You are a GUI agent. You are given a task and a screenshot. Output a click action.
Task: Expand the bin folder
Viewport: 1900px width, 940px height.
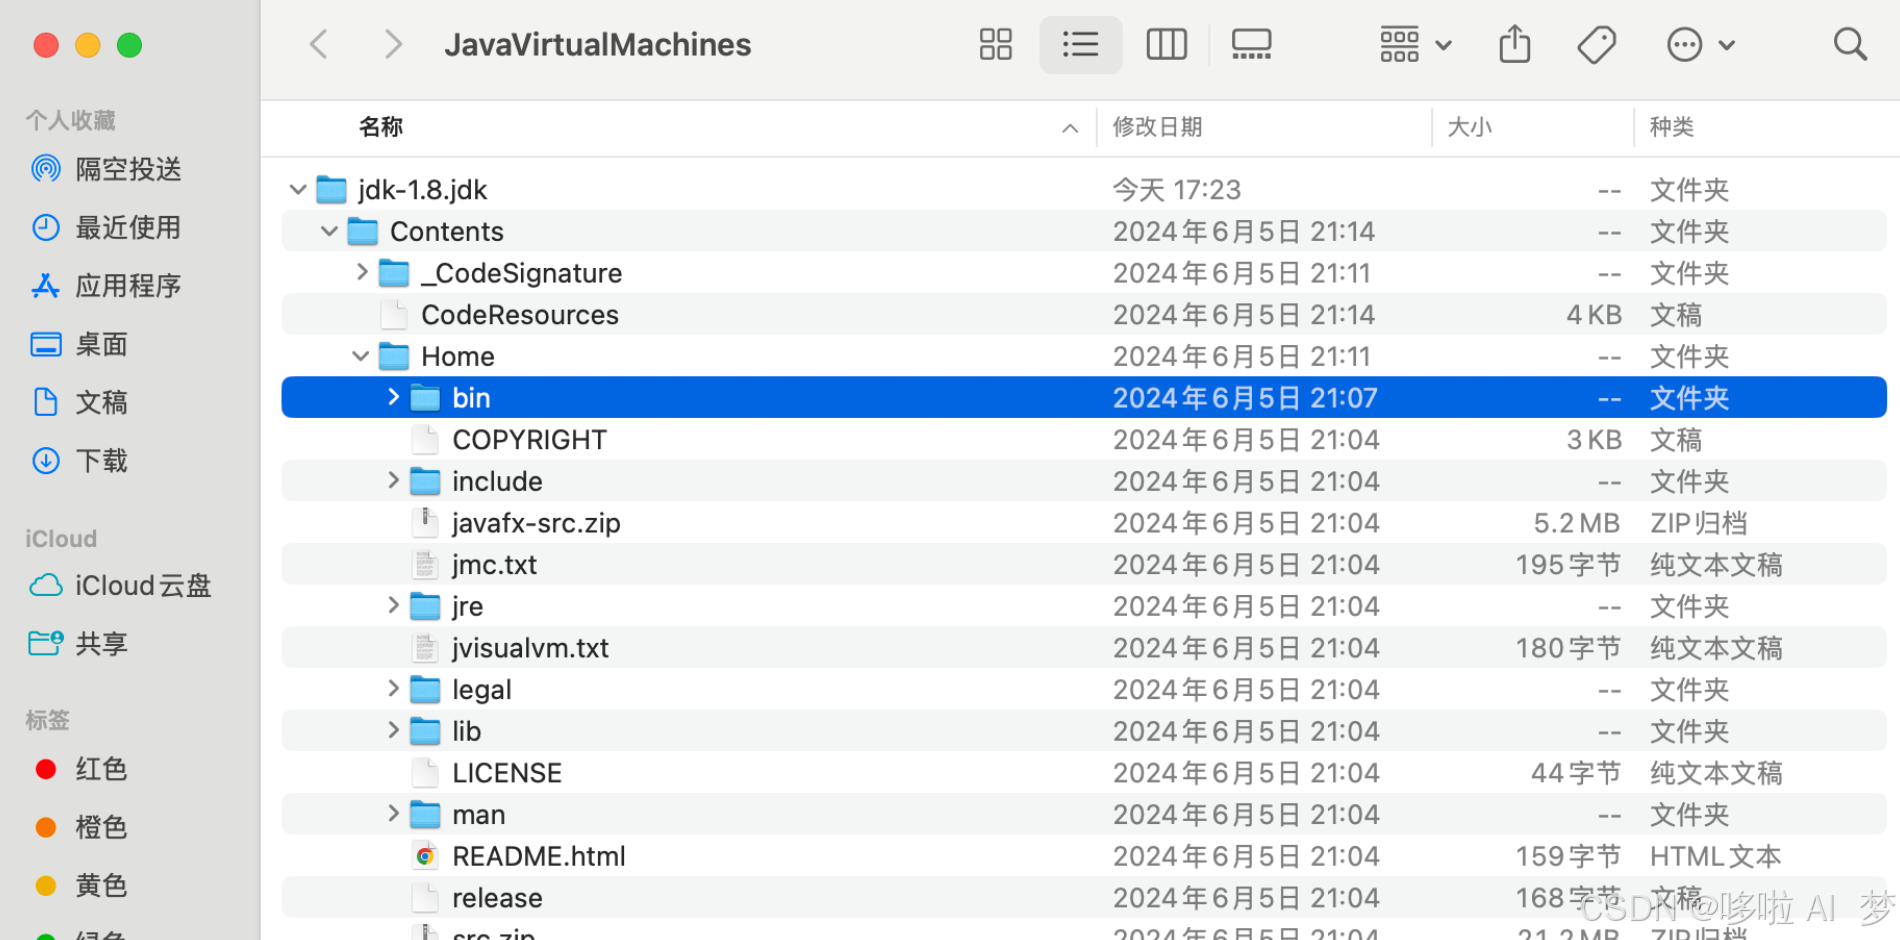coord(393,397)
